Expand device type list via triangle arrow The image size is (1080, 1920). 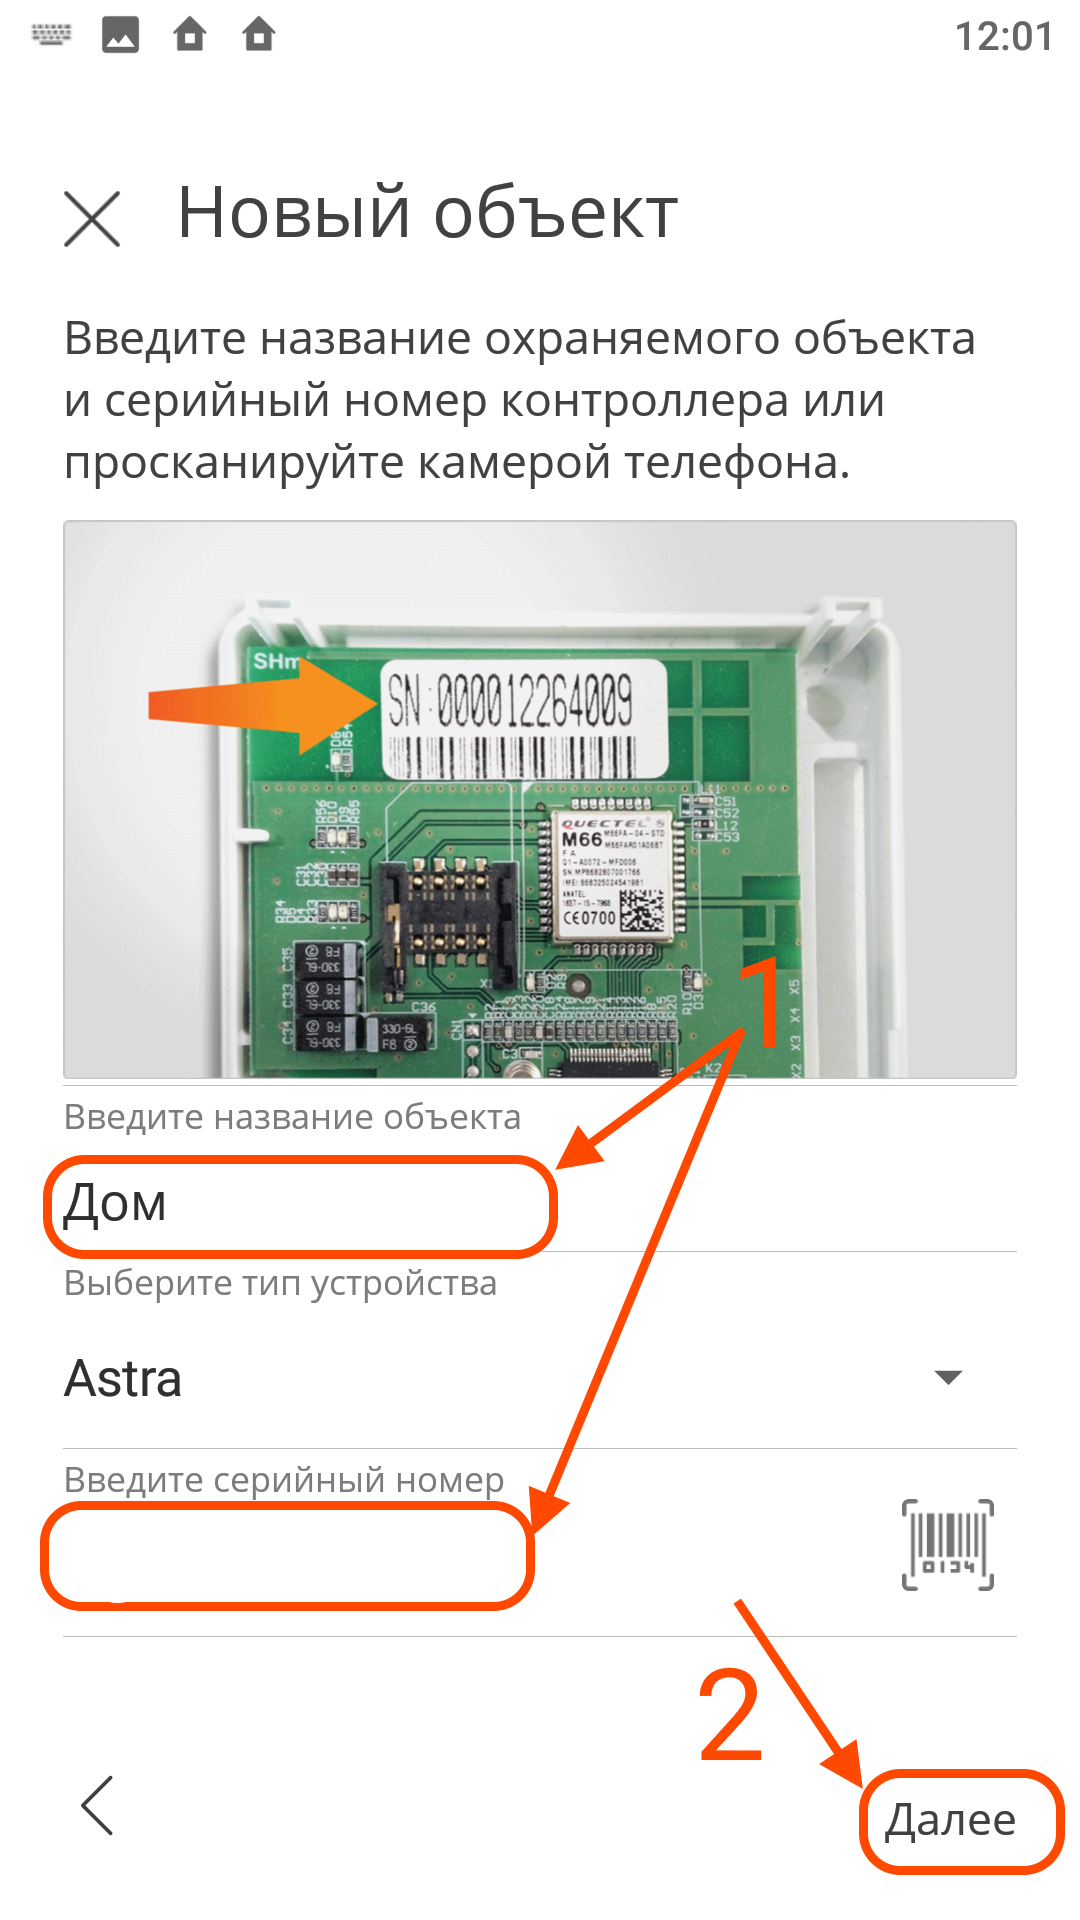click(x=948, y=1378)
